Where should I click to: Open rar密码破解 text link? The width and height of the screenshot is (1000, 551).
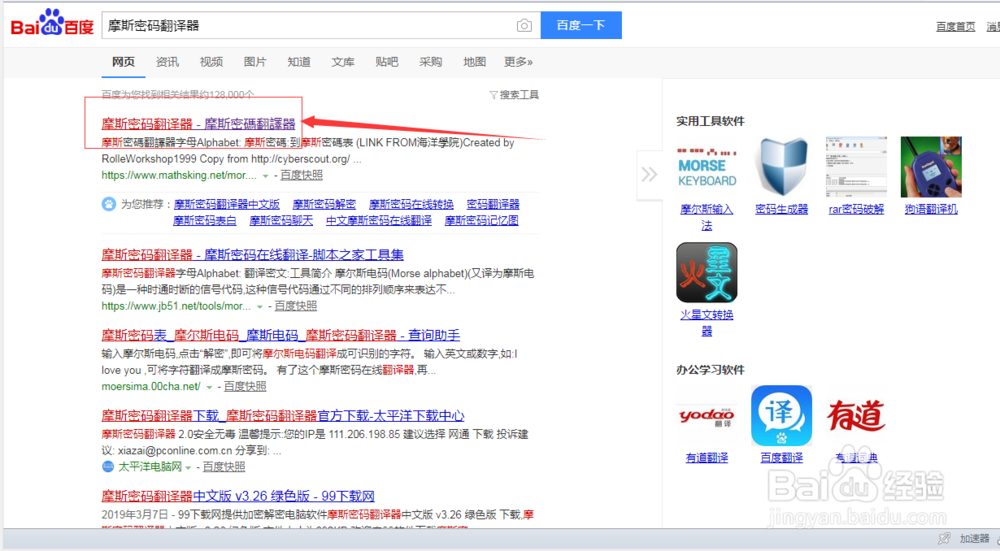856,209
